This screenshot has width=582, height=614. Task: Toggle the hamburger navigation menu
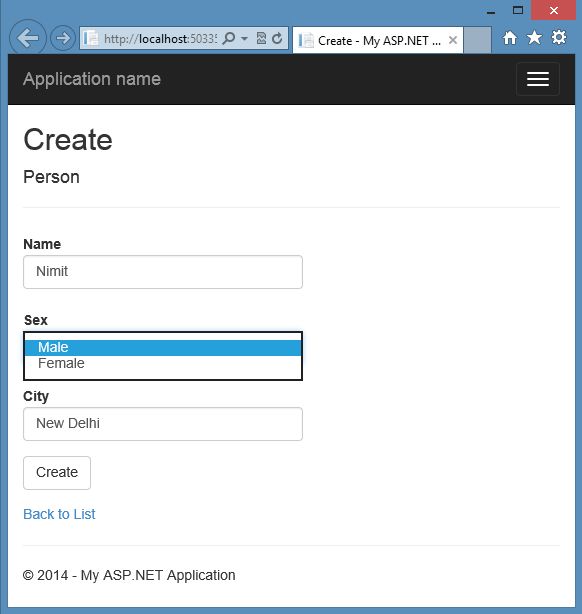point(538,79)
